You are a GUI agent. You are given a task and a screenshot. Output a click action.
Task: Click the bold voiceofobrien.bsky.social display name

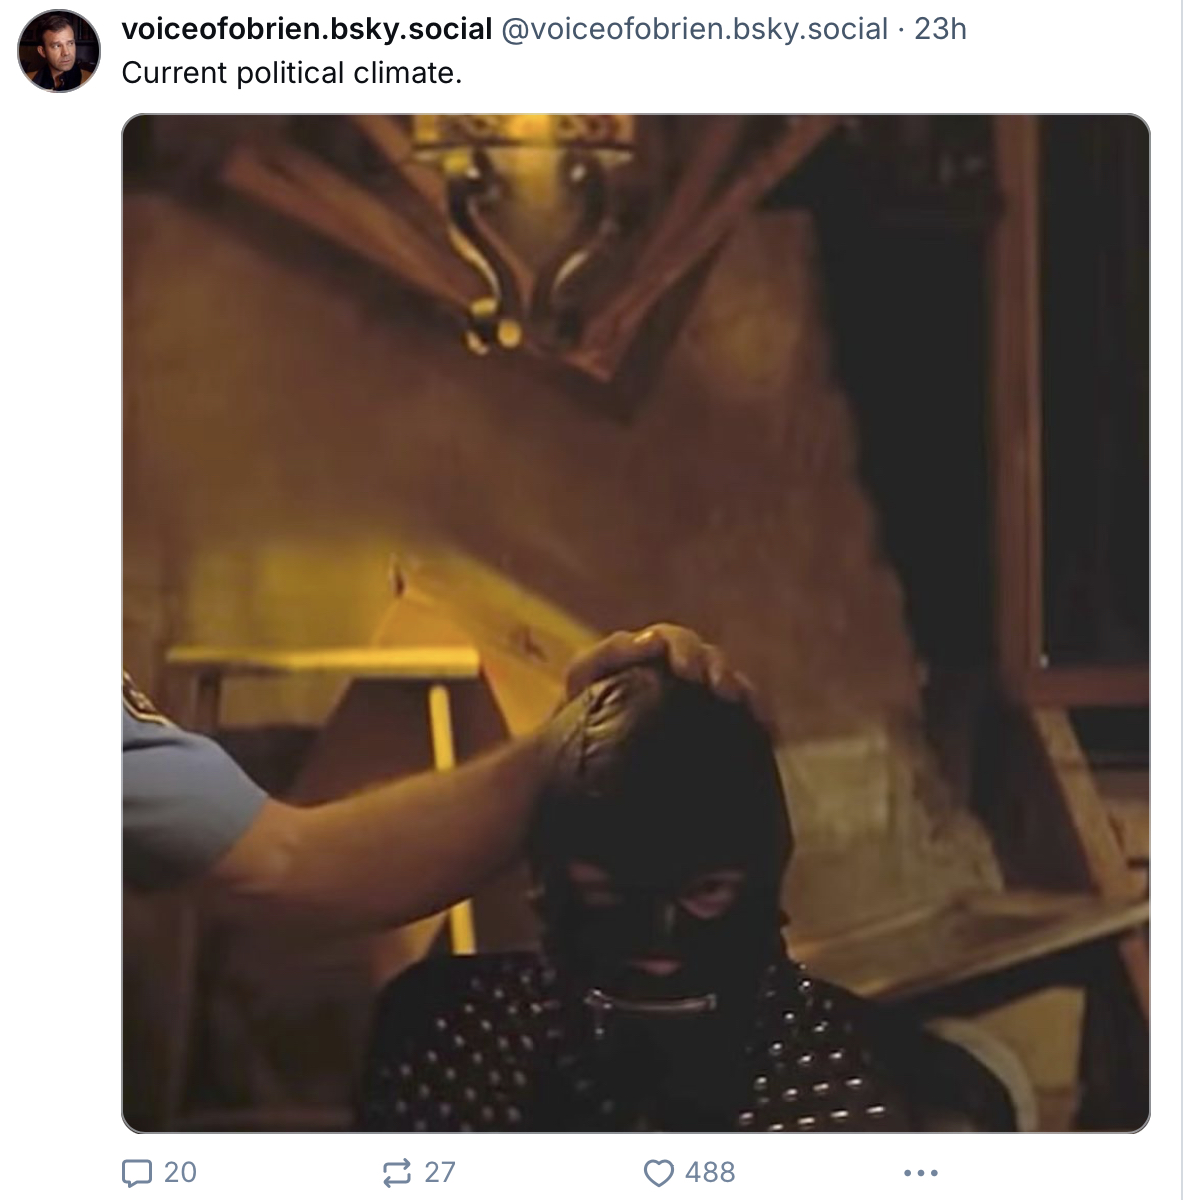click(x=307, y=29)
